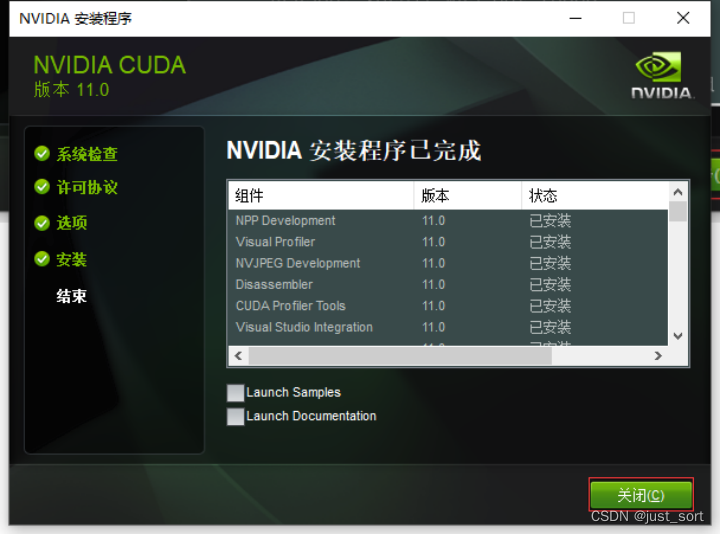The width and height of the screenshot is (720, 534).
Task: Click the Launch Documentation label text
Action: coord(311,416)
